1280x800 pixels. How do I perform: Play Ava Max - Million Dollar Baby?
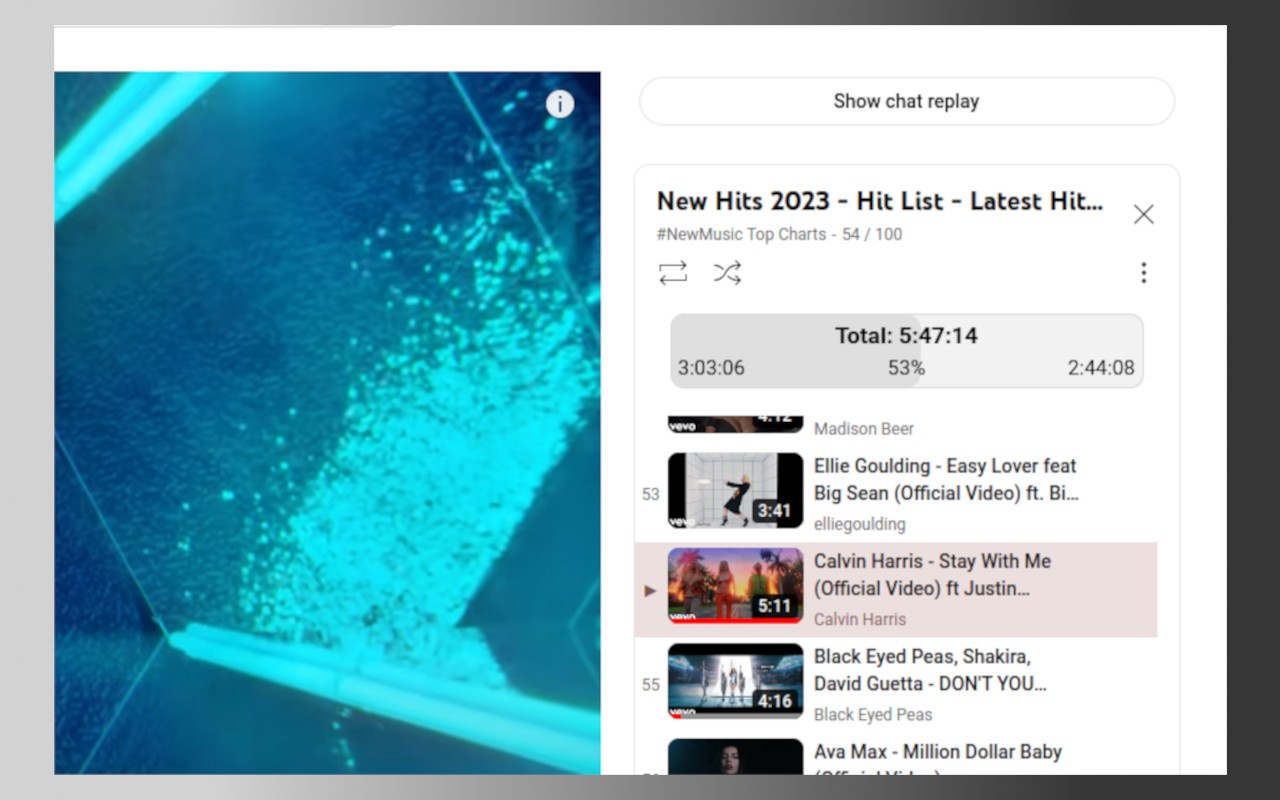[x=937, y=758]
